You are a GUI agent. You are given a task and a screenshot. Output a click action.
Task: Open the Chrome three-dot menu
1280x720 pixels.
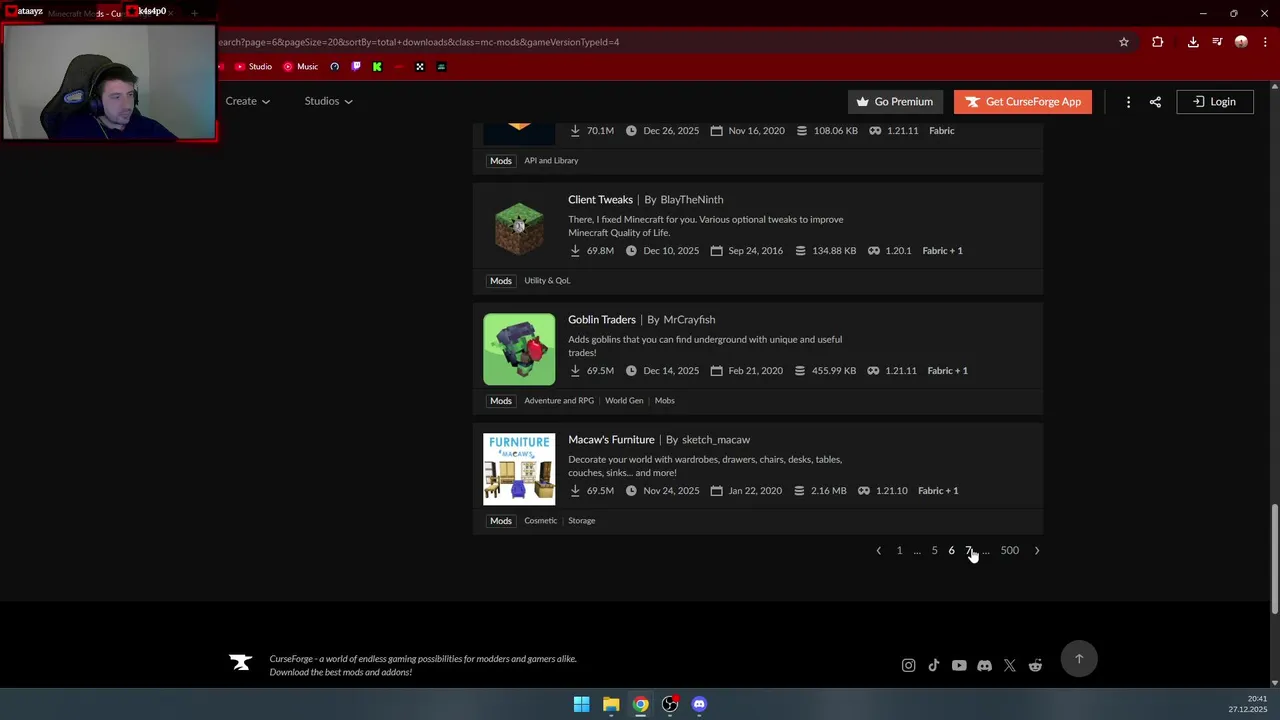point(1265,42)
